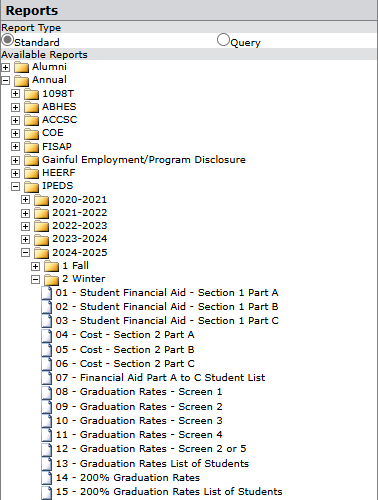Expand the 2021-2022 folder plus box

[25, 213]
